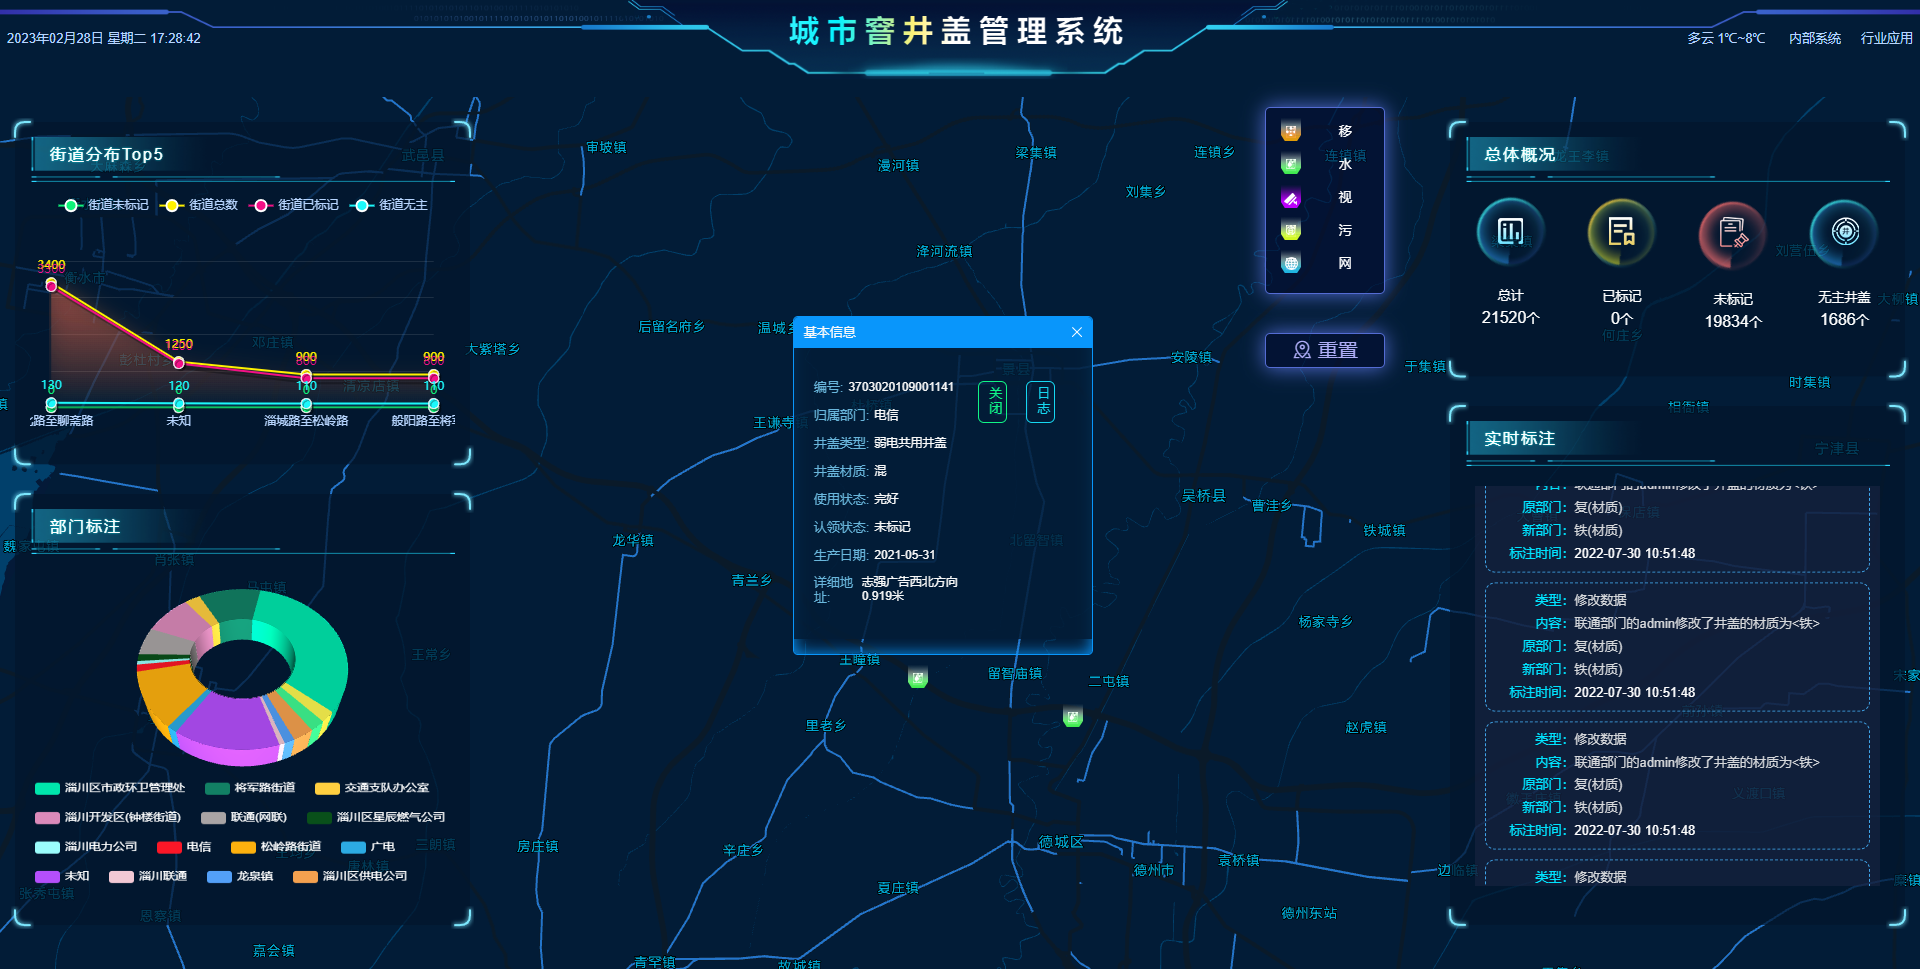This screenshot has height=969, width=1920.
Task: Click the total value 21520个
Action: pos(1510,317)
